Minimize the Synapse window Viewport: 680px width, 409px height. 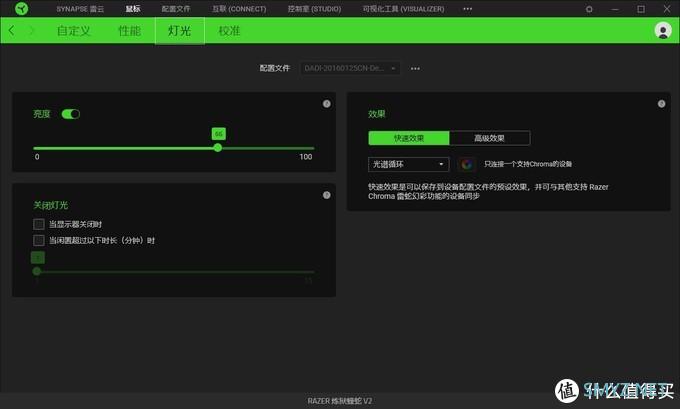[x=615, y=9]
